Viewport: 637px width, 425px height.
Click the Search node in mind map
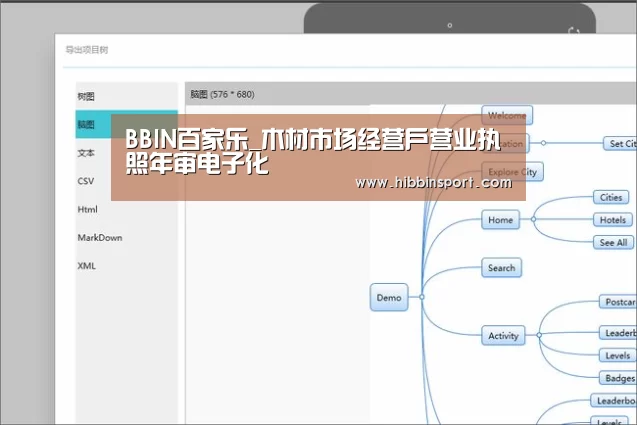pos(501,268)
